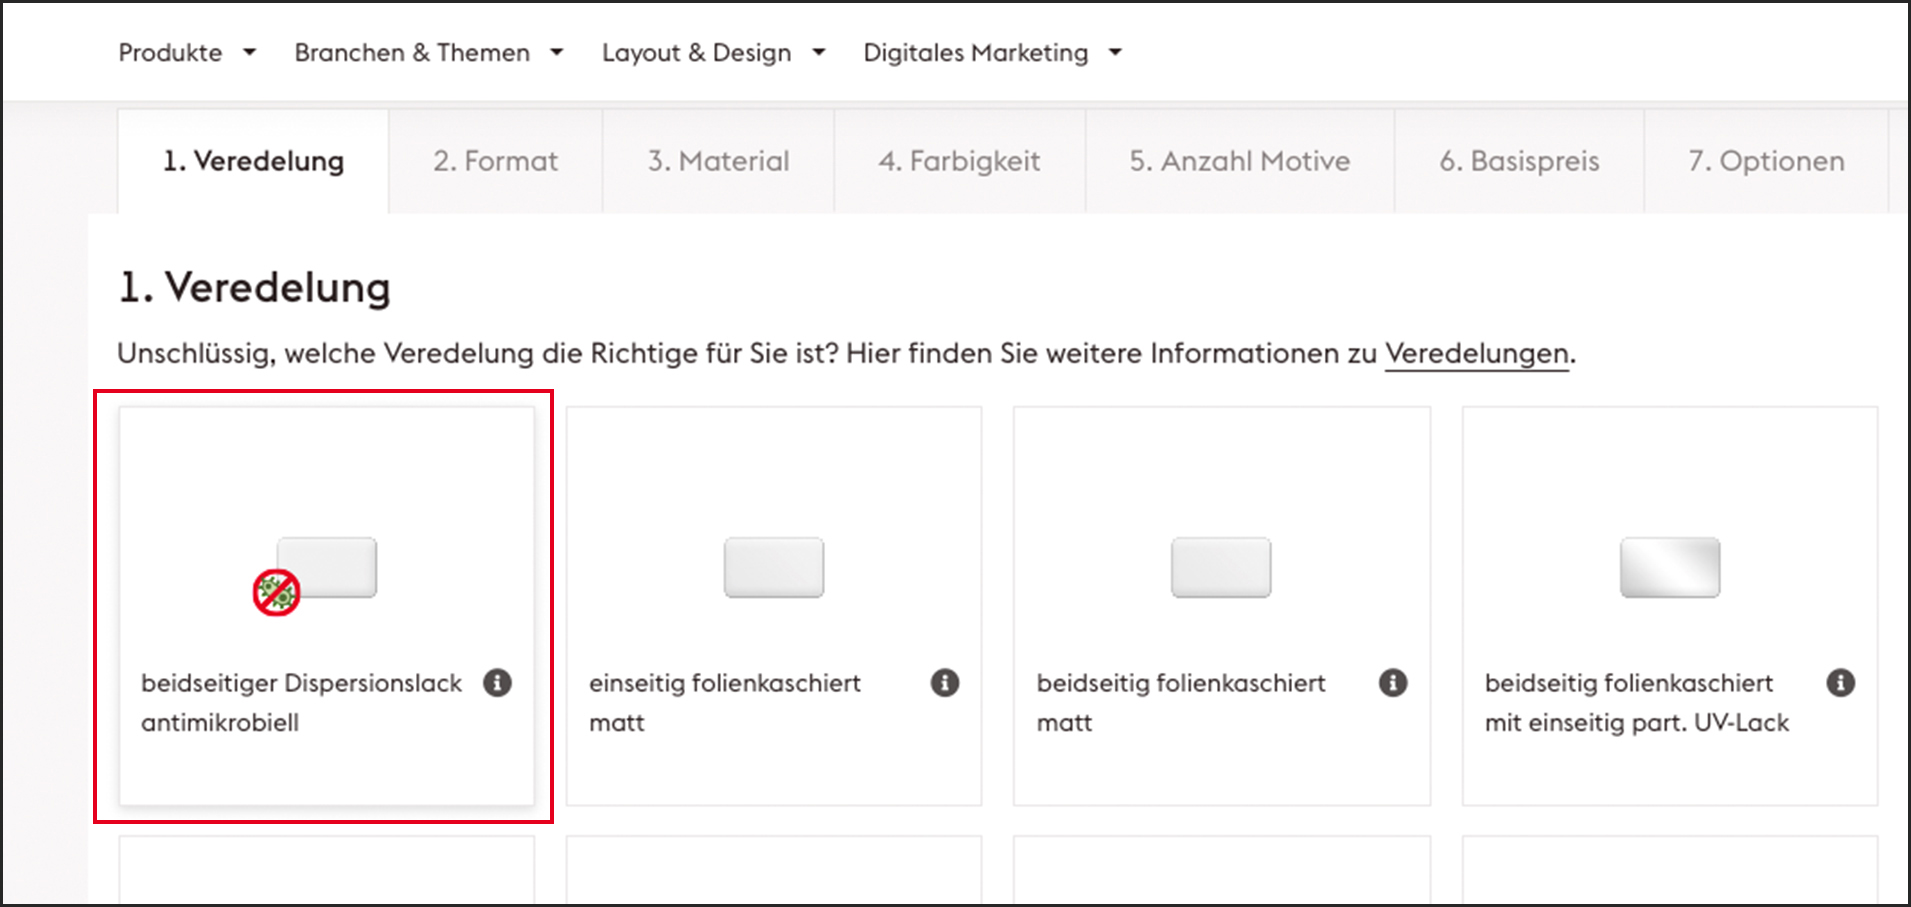
Task: Jump to the 7. Optionen tab
Action: pos(1766,161)
